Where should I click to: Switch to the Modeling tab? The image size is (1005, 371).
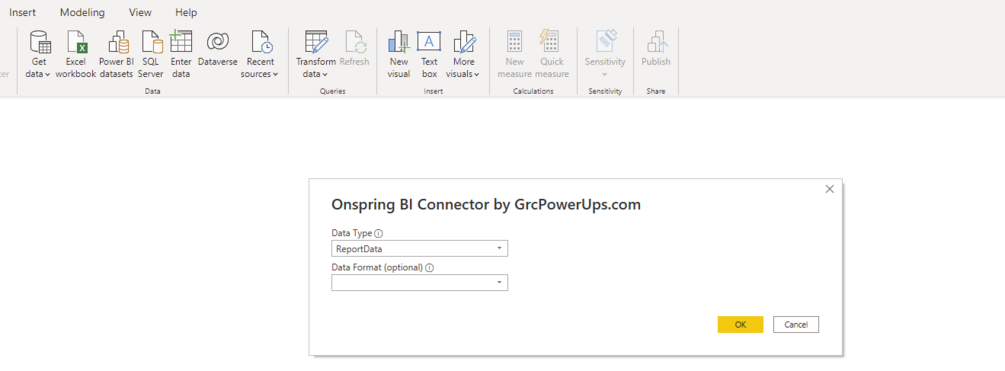82,12
